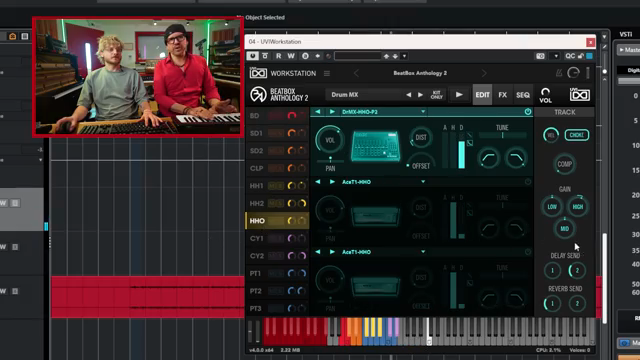Click the first layer VOL knob
Screen dimensions: 640x360
[330, 140]
